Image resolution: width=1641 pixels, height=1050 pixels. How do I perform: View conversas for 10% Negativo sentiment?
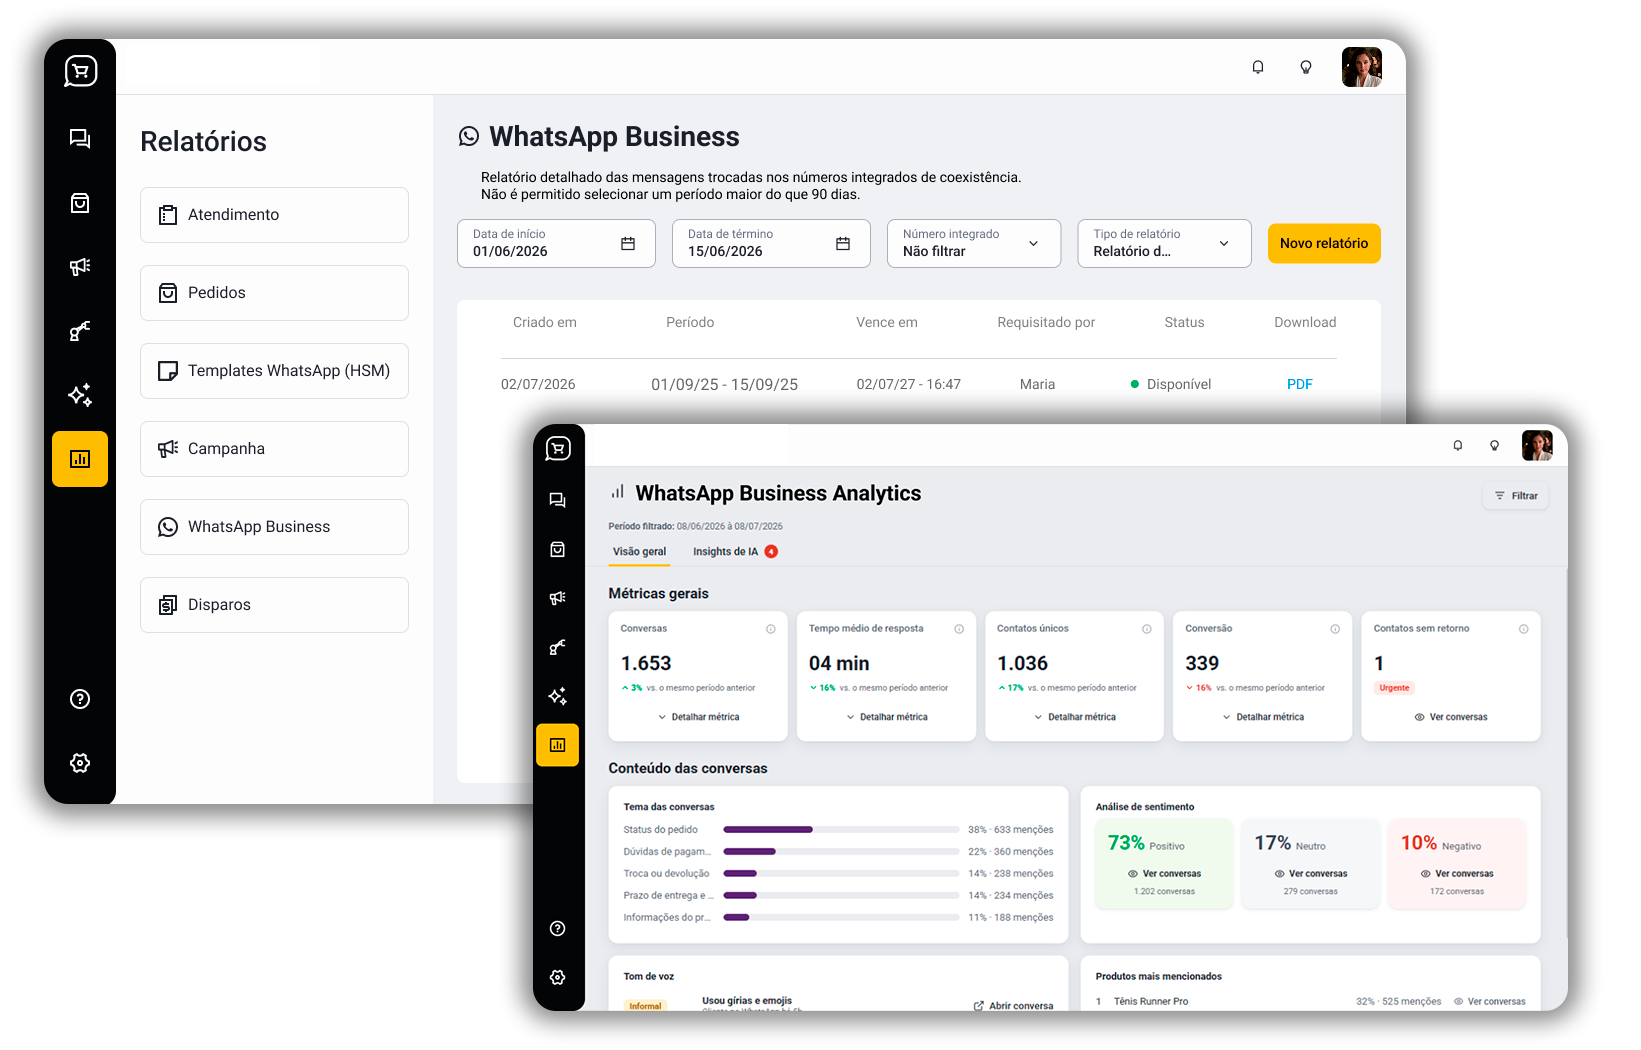coord(1457,874)
